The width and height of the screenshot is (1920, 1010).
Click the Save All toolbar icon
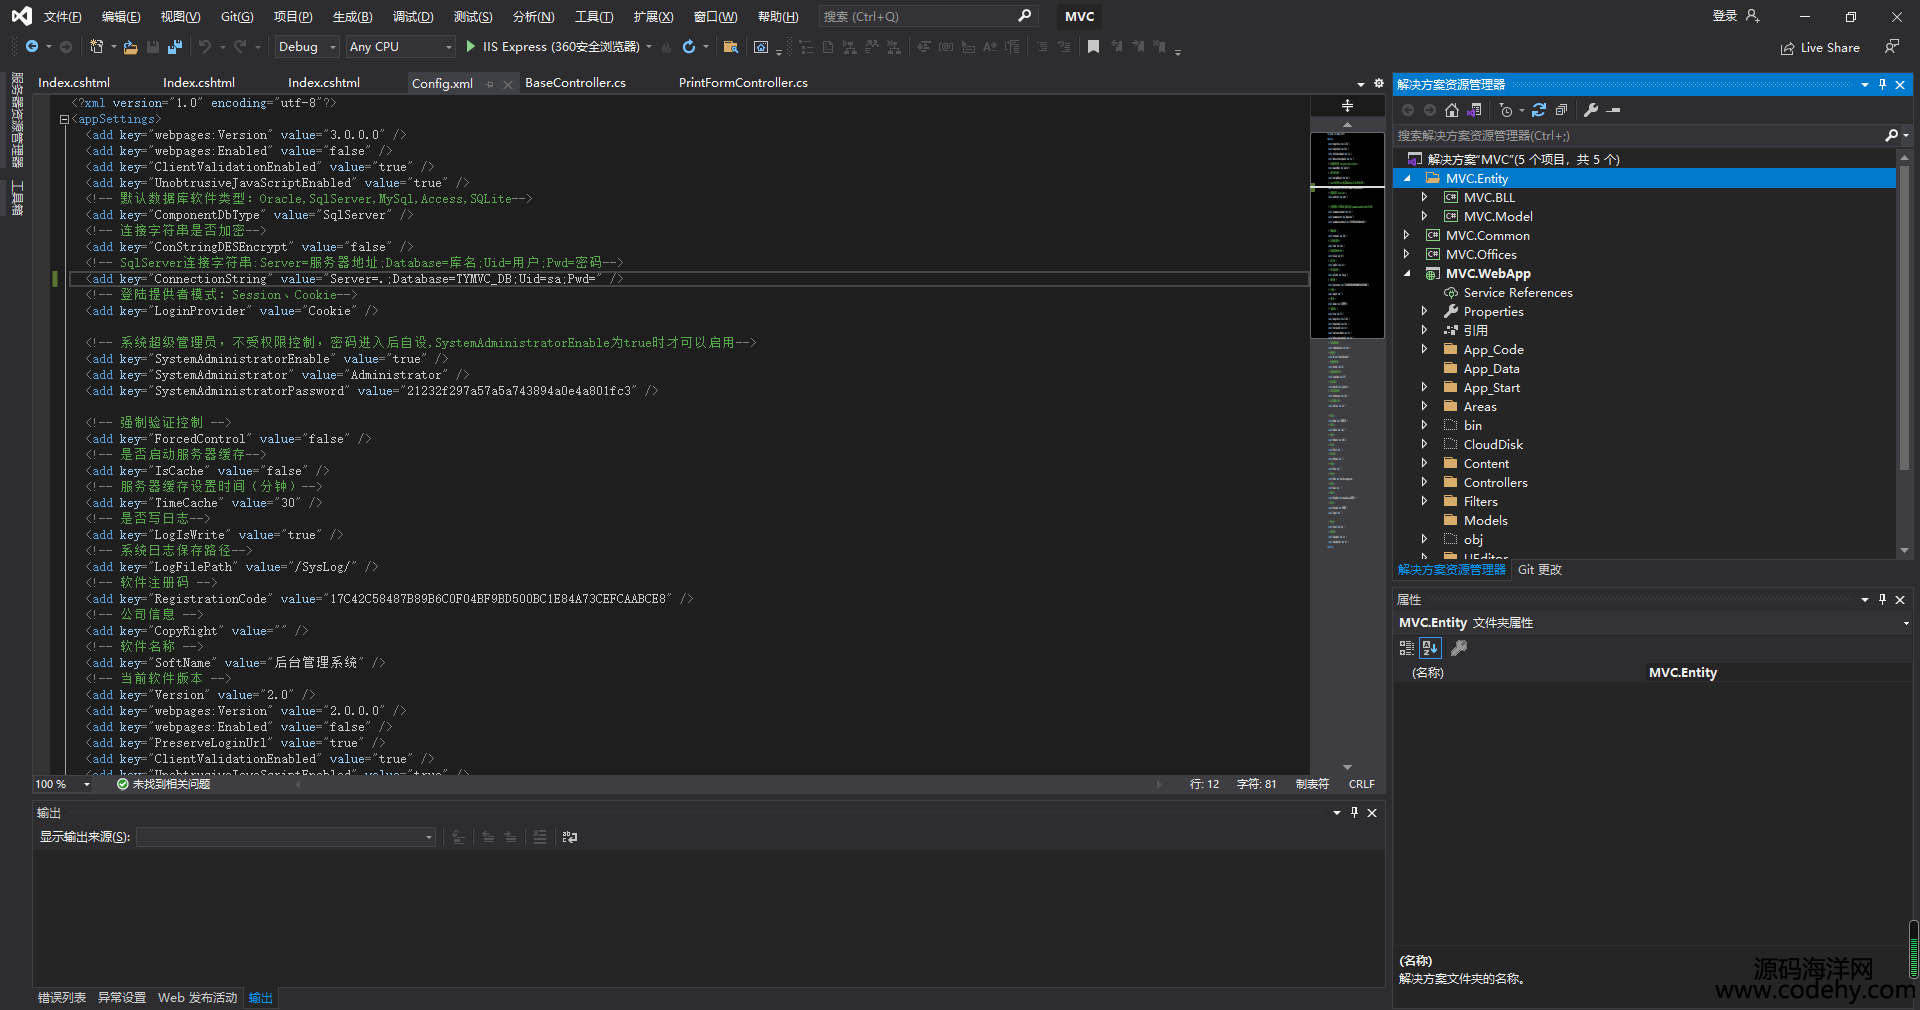point(175,47)
